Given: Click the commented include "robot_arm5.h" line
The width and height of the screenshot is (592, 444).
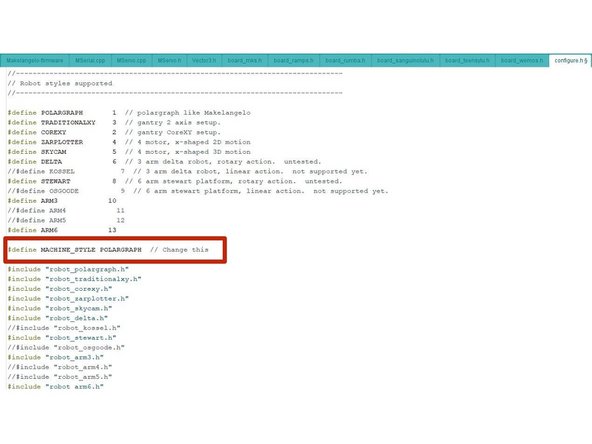Looking at the screenshot, I should coord(60,377).
